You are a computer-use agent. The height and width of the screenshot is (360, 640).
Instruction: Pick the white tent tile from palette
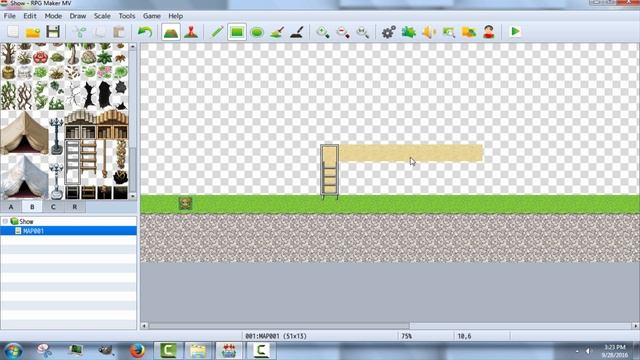pos(24,177)
